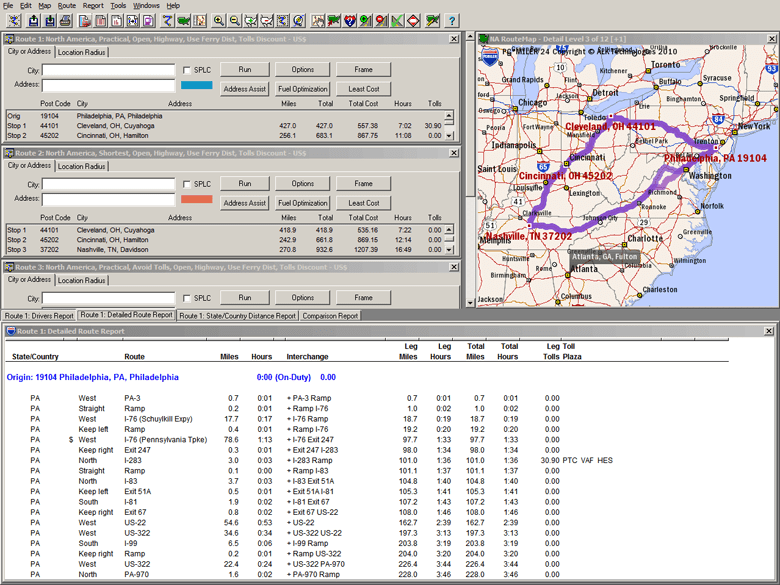The height and width of the screenshot is (585, 780).
Task: Click the Nashville, TN 37202 map label
Action: coord(528,236)
